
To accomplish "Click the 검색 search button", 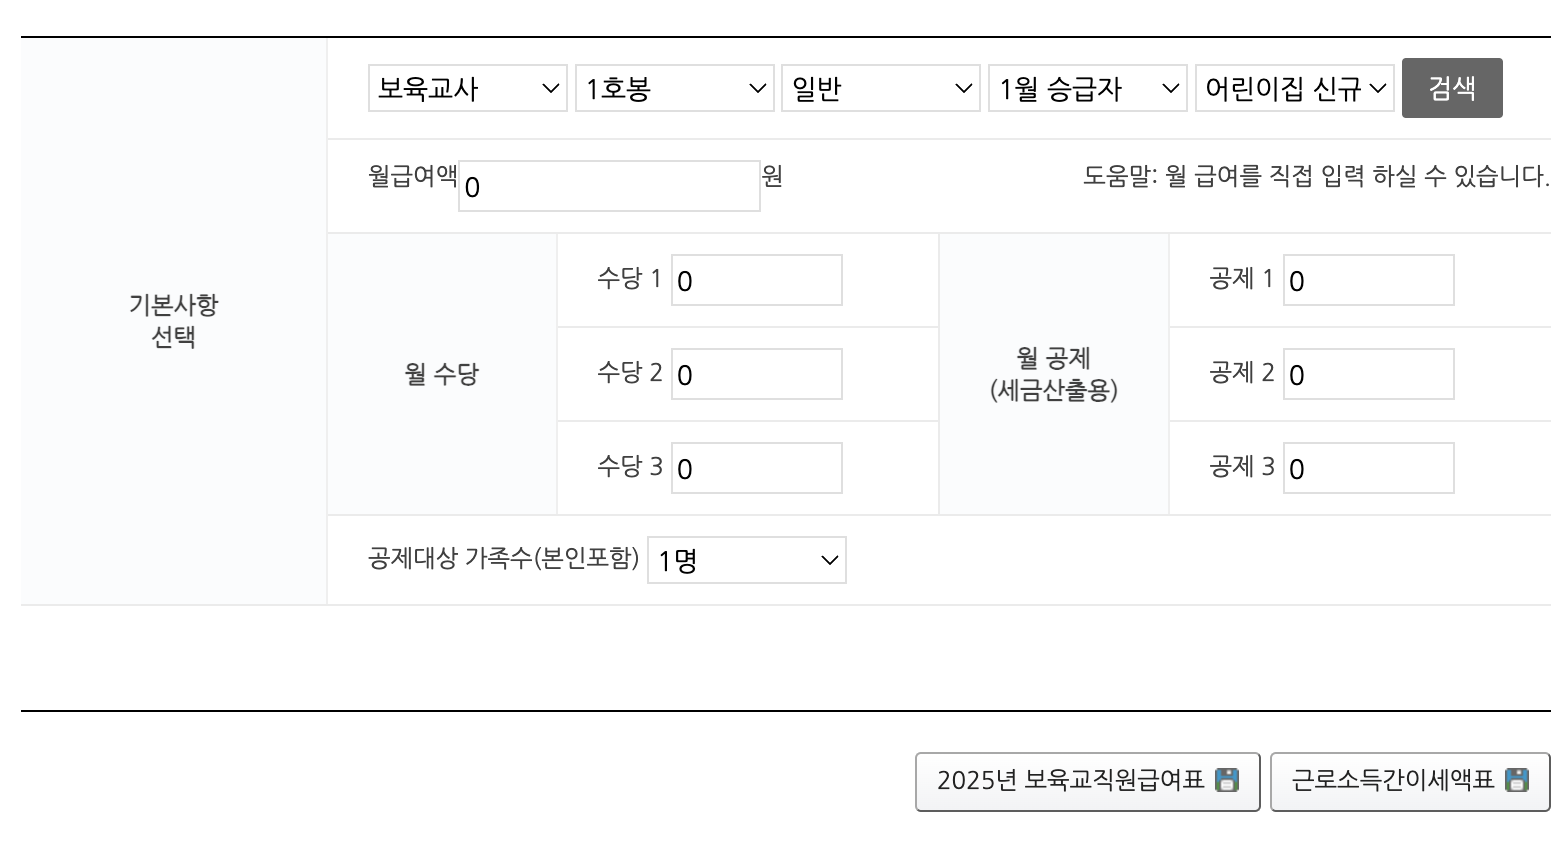I will pyautogui.click(x=1452, y=88).
